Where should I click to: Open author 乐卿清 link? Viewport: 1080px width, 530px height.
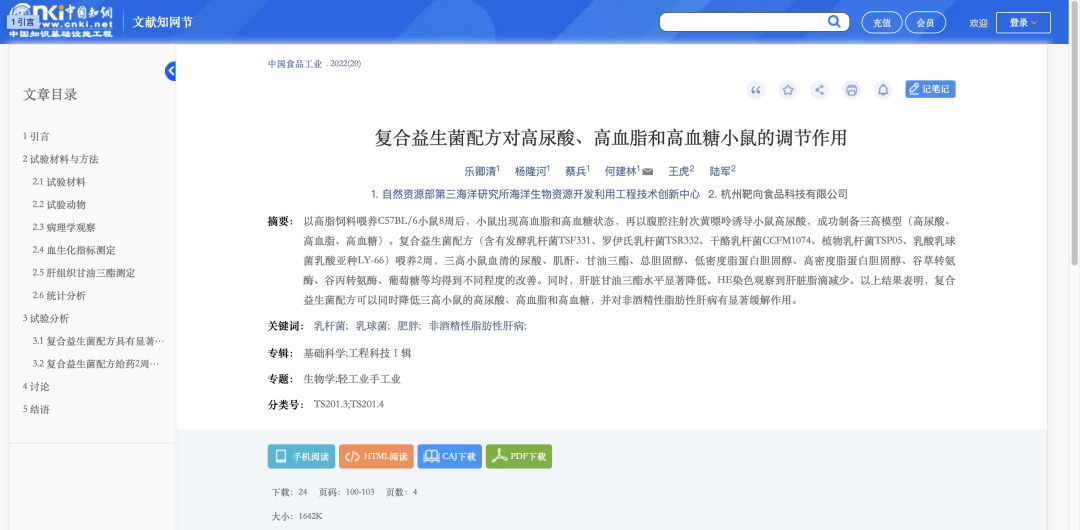[x=480, y=171]
